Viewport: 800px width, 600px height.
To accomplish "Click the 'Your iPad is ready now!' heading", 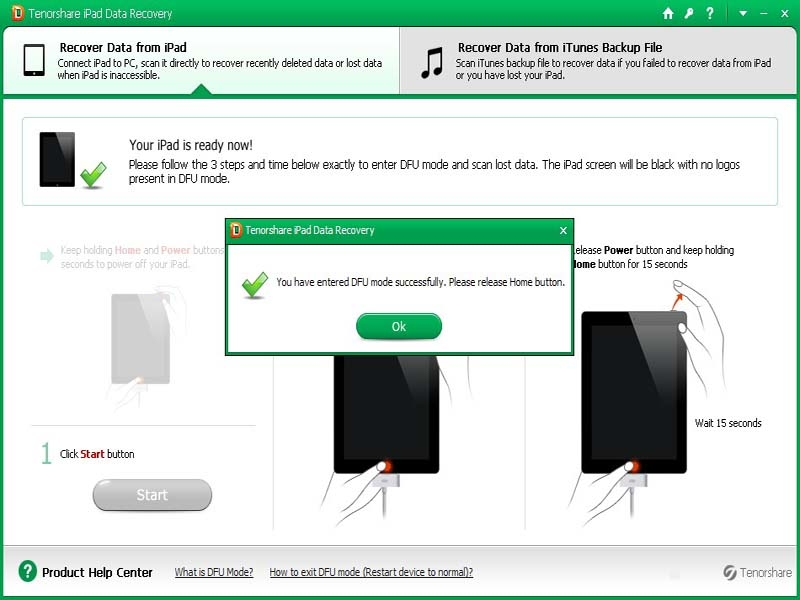I will (x=191, y=145).
